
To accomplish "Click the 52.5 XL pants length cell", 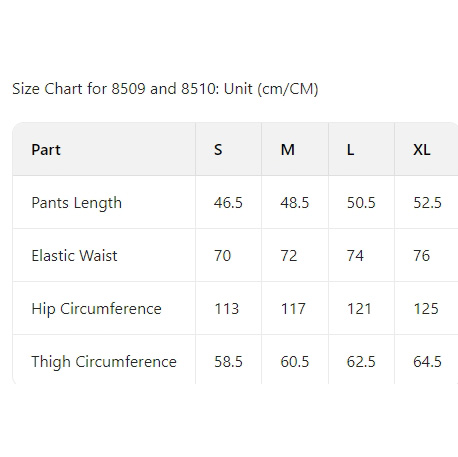I will point(427,203).
